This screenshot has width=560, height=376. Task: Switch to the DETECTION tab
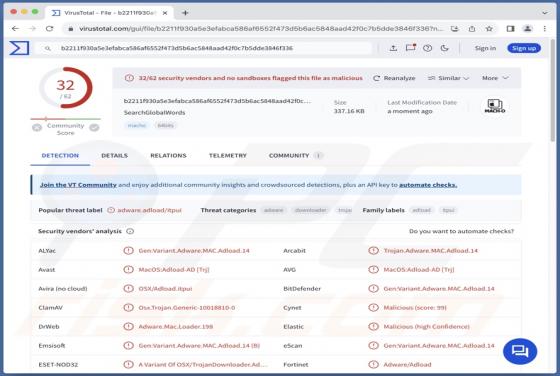[x=60, y=155]
